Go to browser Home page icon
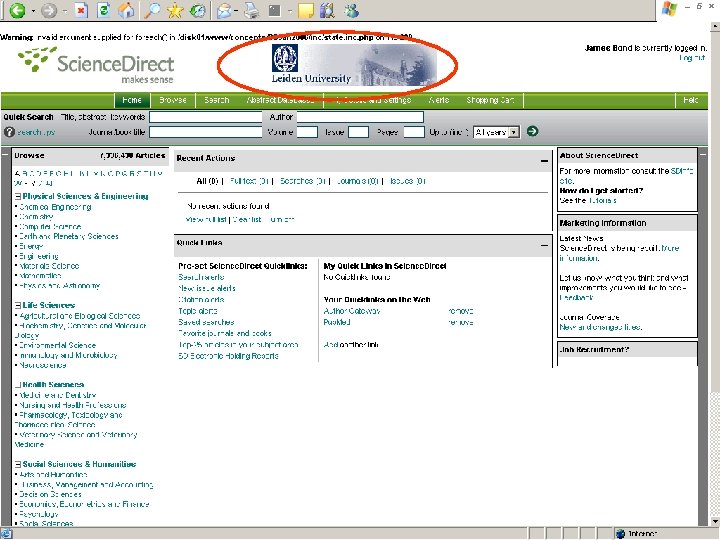This screenshot has height=540, width=720. click(x=127, y=10)
